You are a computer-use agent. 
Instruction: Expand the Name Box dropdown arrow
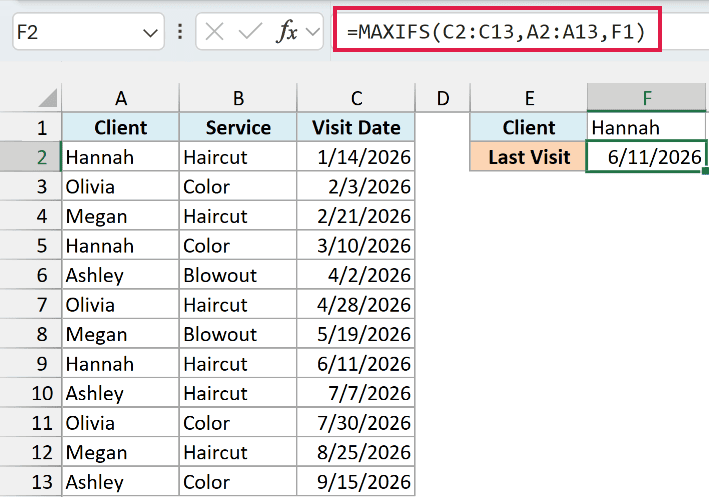[x=150, y=33]
